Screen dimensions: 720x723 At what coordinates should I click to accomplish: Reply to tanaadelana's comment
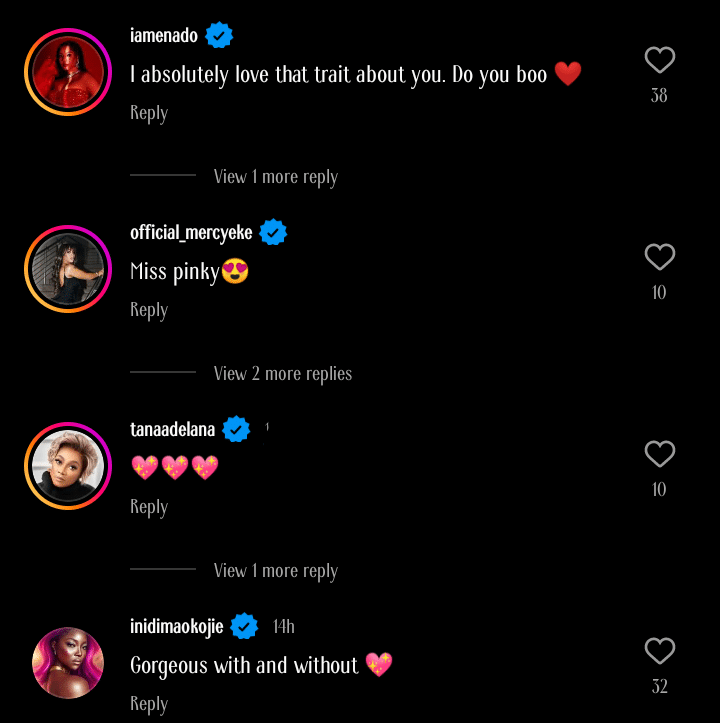(x=149, y=507)
